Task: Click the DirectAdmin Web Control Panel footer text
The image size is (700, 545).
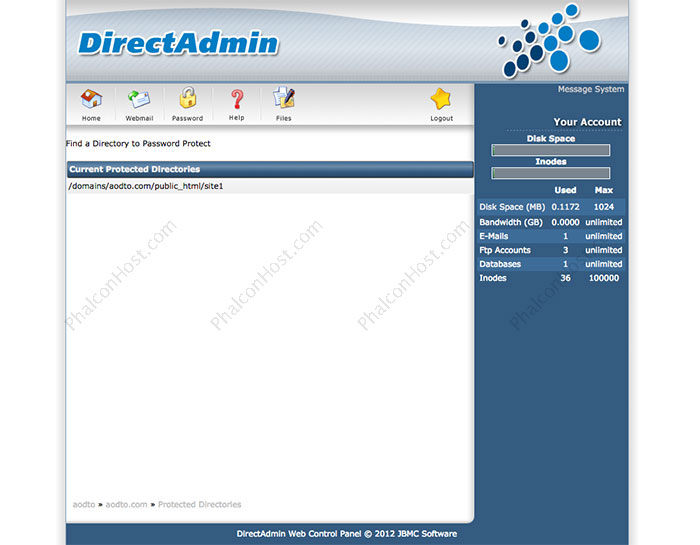Action: pyautogui.click(x=346, y=534)
